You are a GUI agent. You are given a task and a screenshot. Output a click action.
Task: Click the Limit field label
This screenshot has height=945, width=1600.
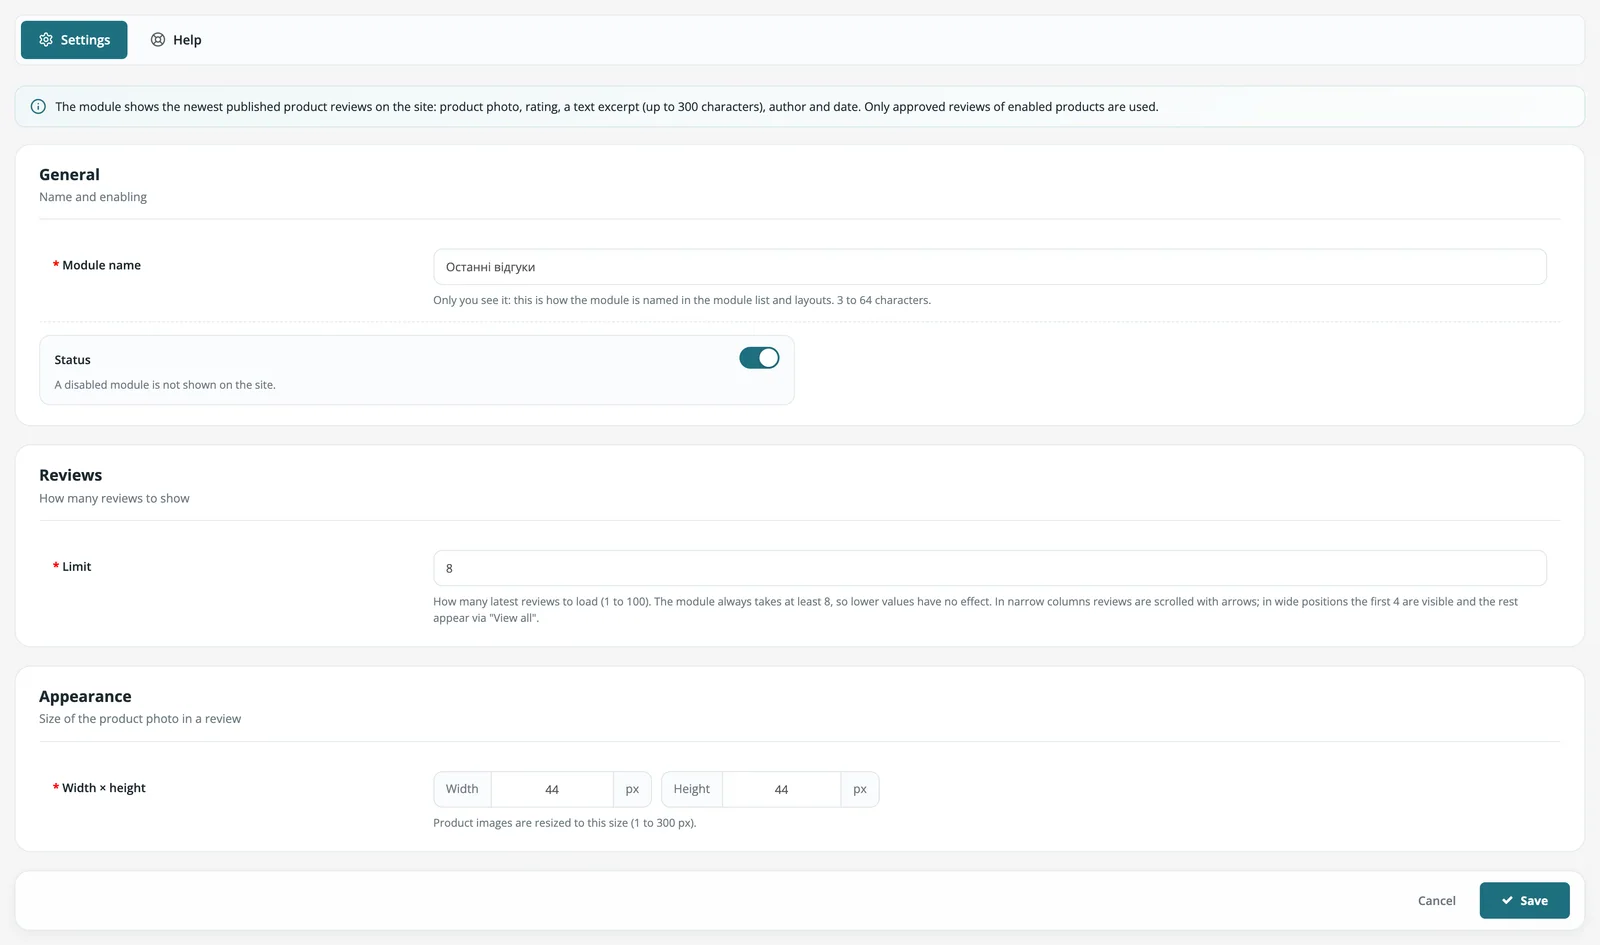(x=76, y=567)
